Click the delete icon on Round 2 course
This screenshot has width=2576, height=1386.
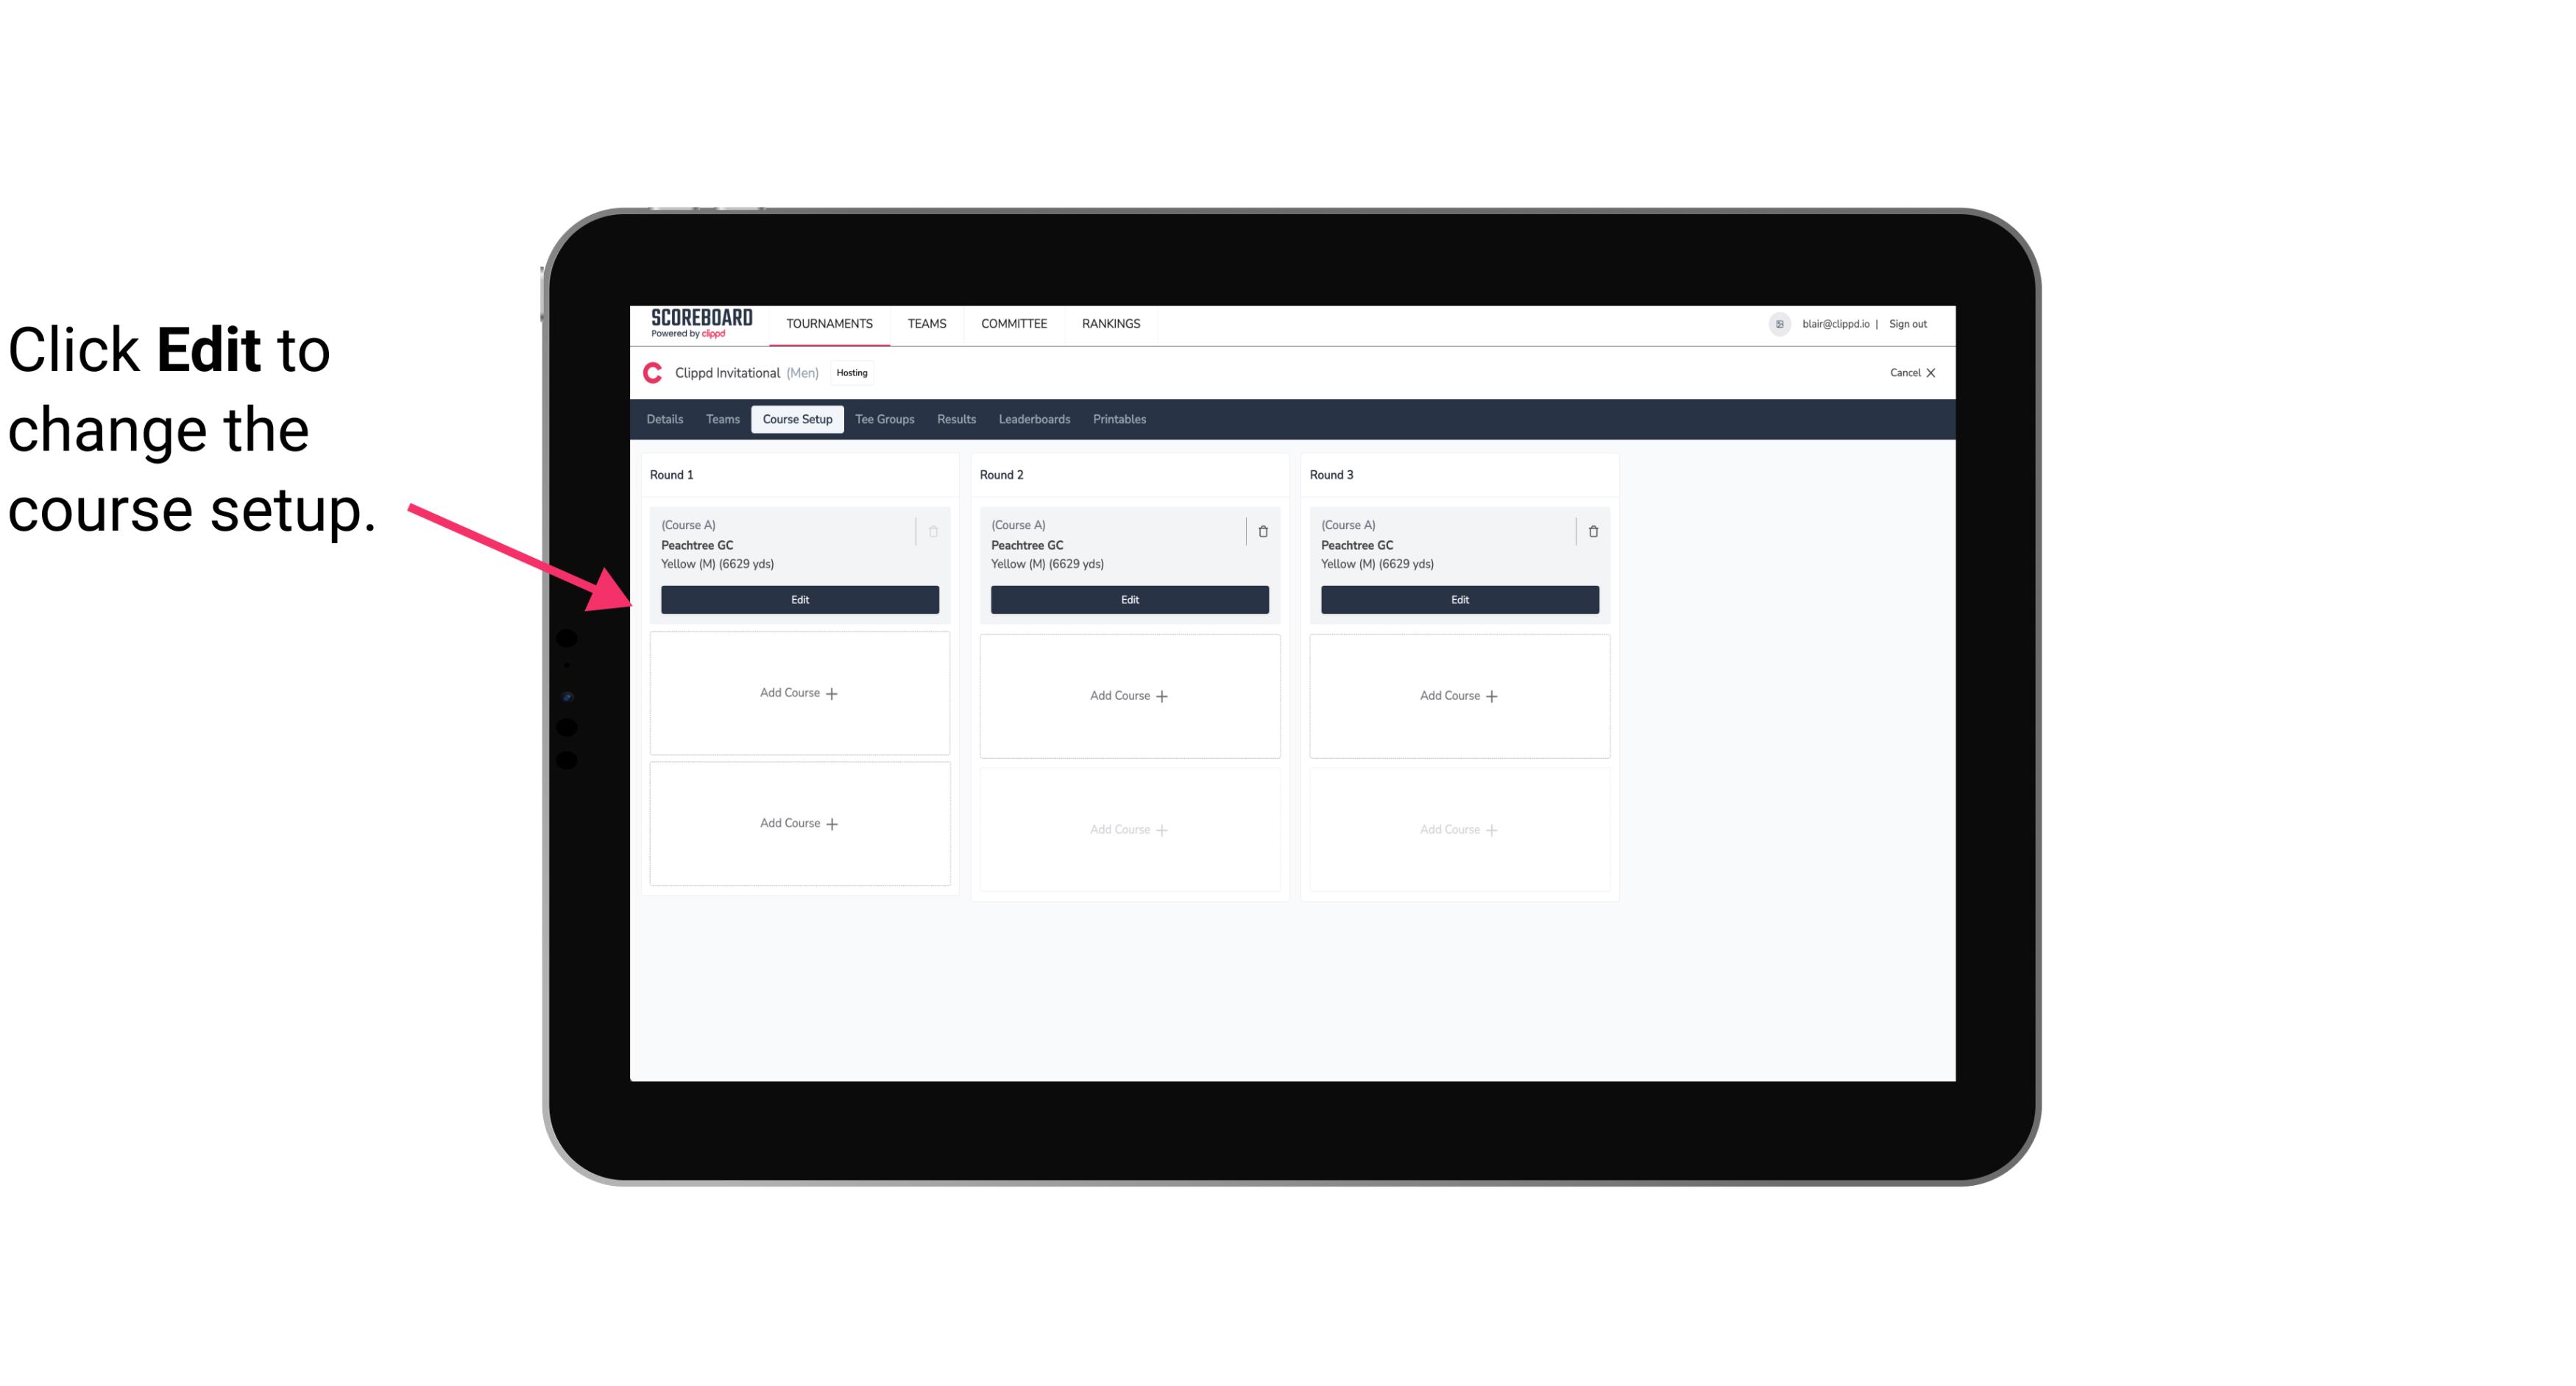pyautogui.click(x=1262, y=531)
